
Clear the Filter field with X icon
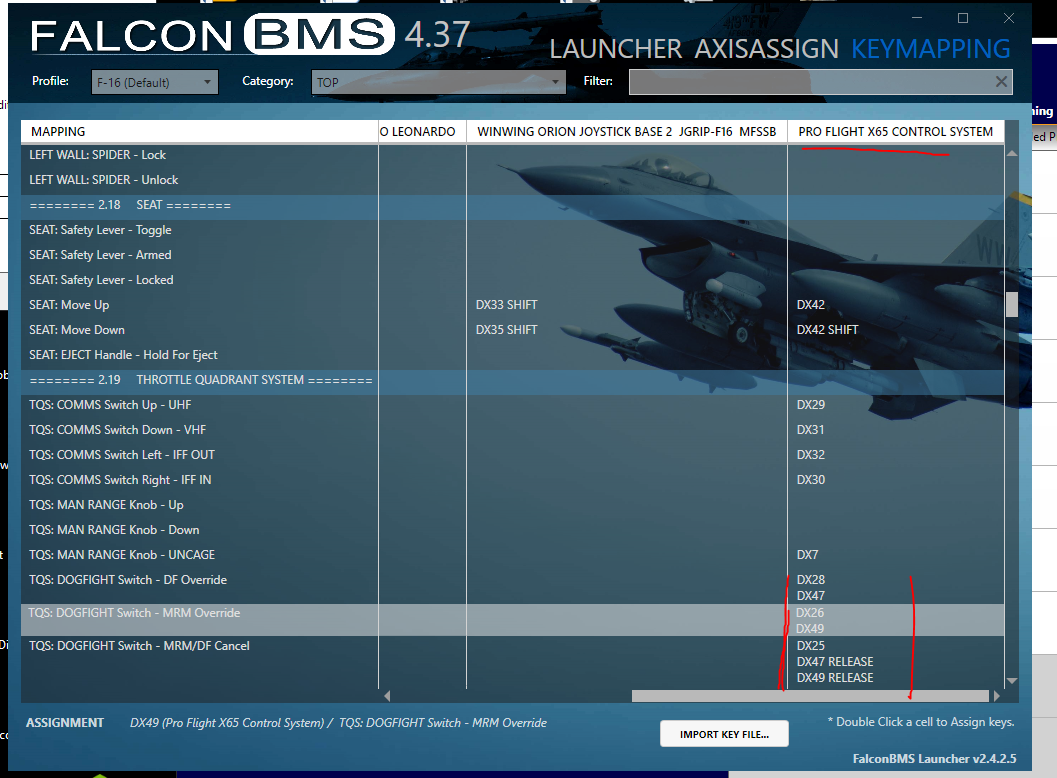[x=1001, y=82]
